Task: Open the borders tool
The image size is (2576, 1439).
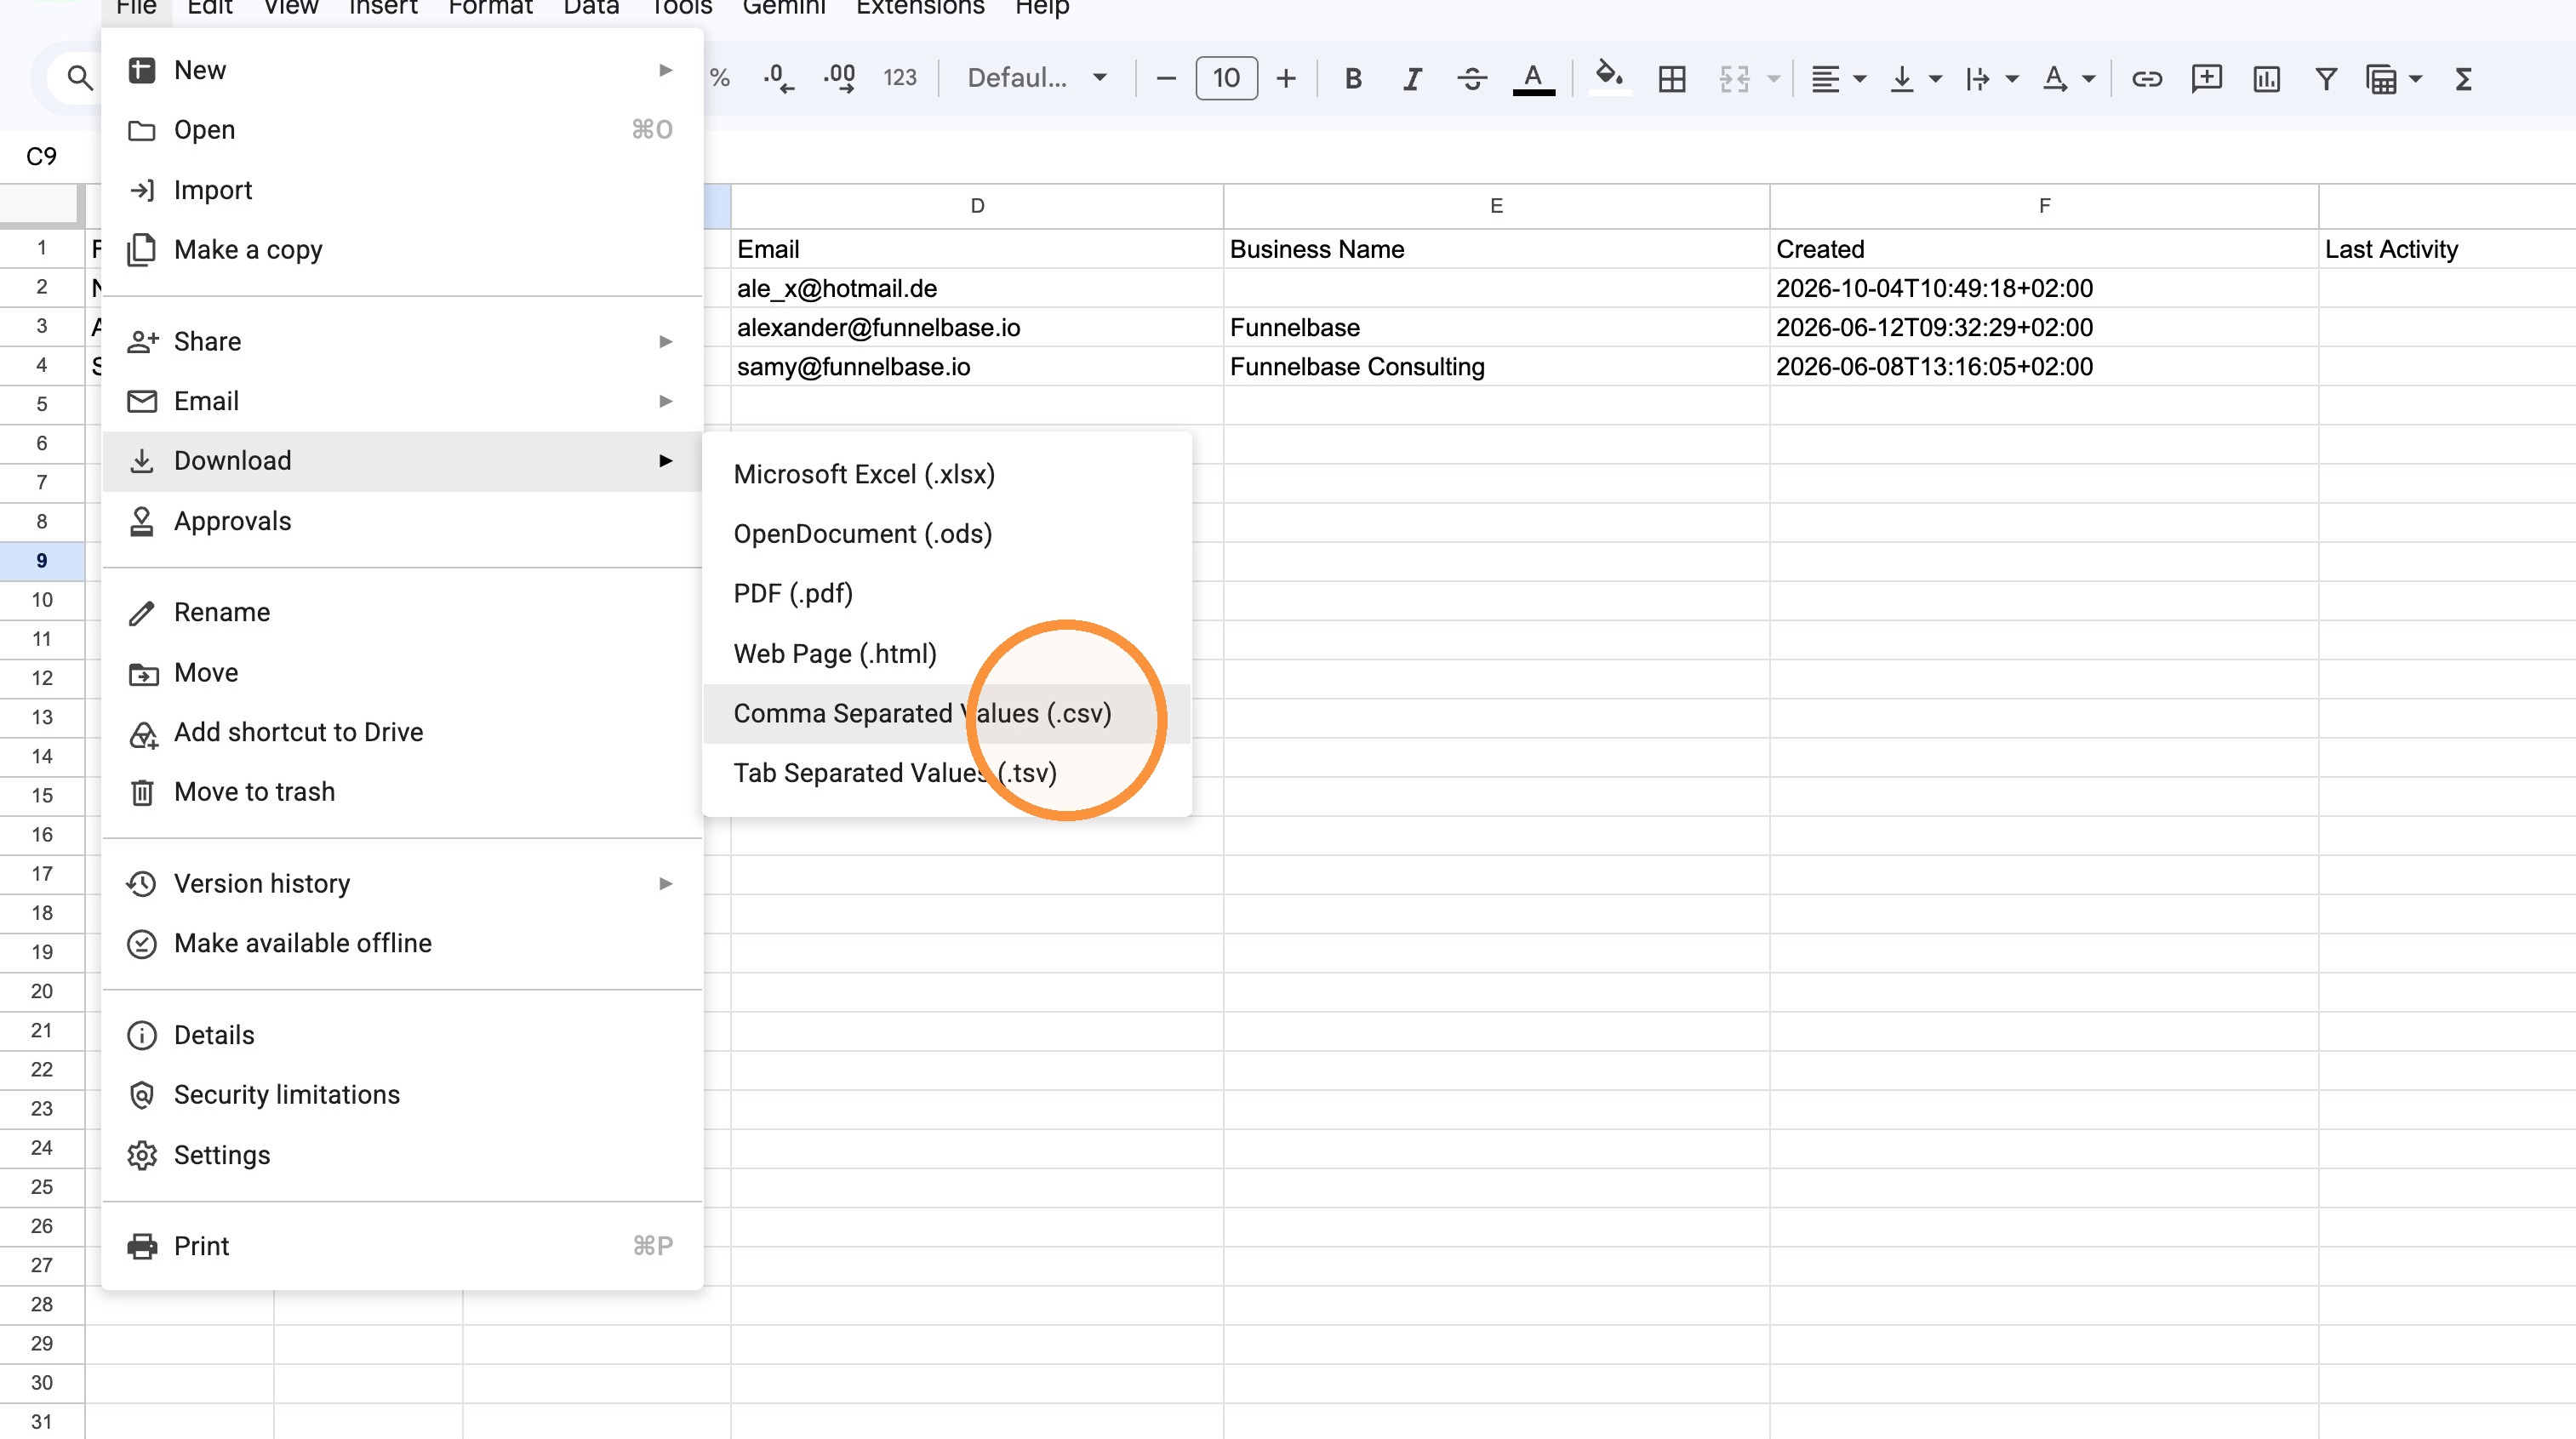Action: pos(1671,78)
